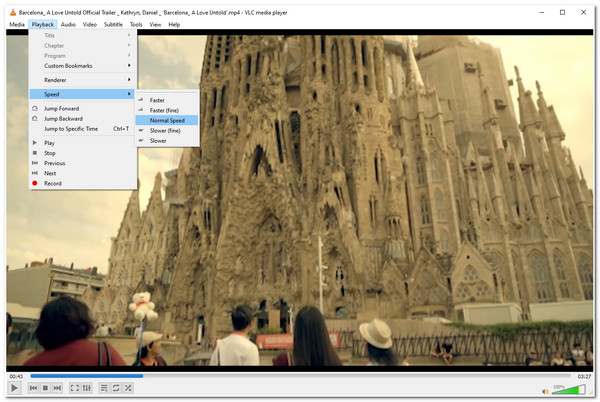Screen dimensions: 600x402
Task: Open the Tools menu
Action: [136, 24]
